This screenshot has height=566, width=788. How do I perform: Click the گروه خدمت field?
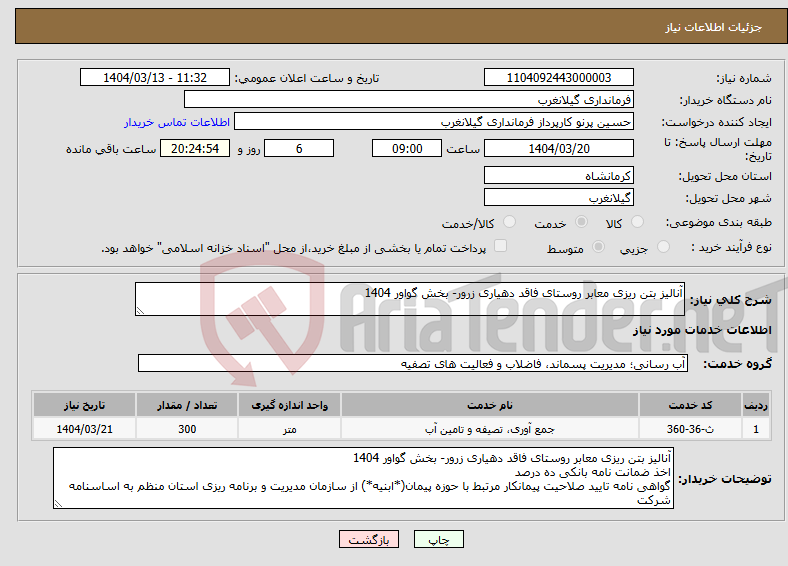(x=413, y=363)
